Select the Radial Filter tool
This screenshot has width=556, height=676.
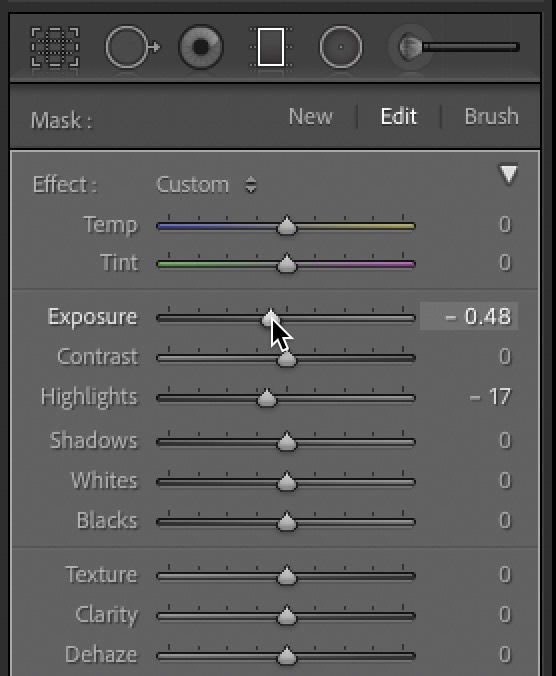click(340, 47)
